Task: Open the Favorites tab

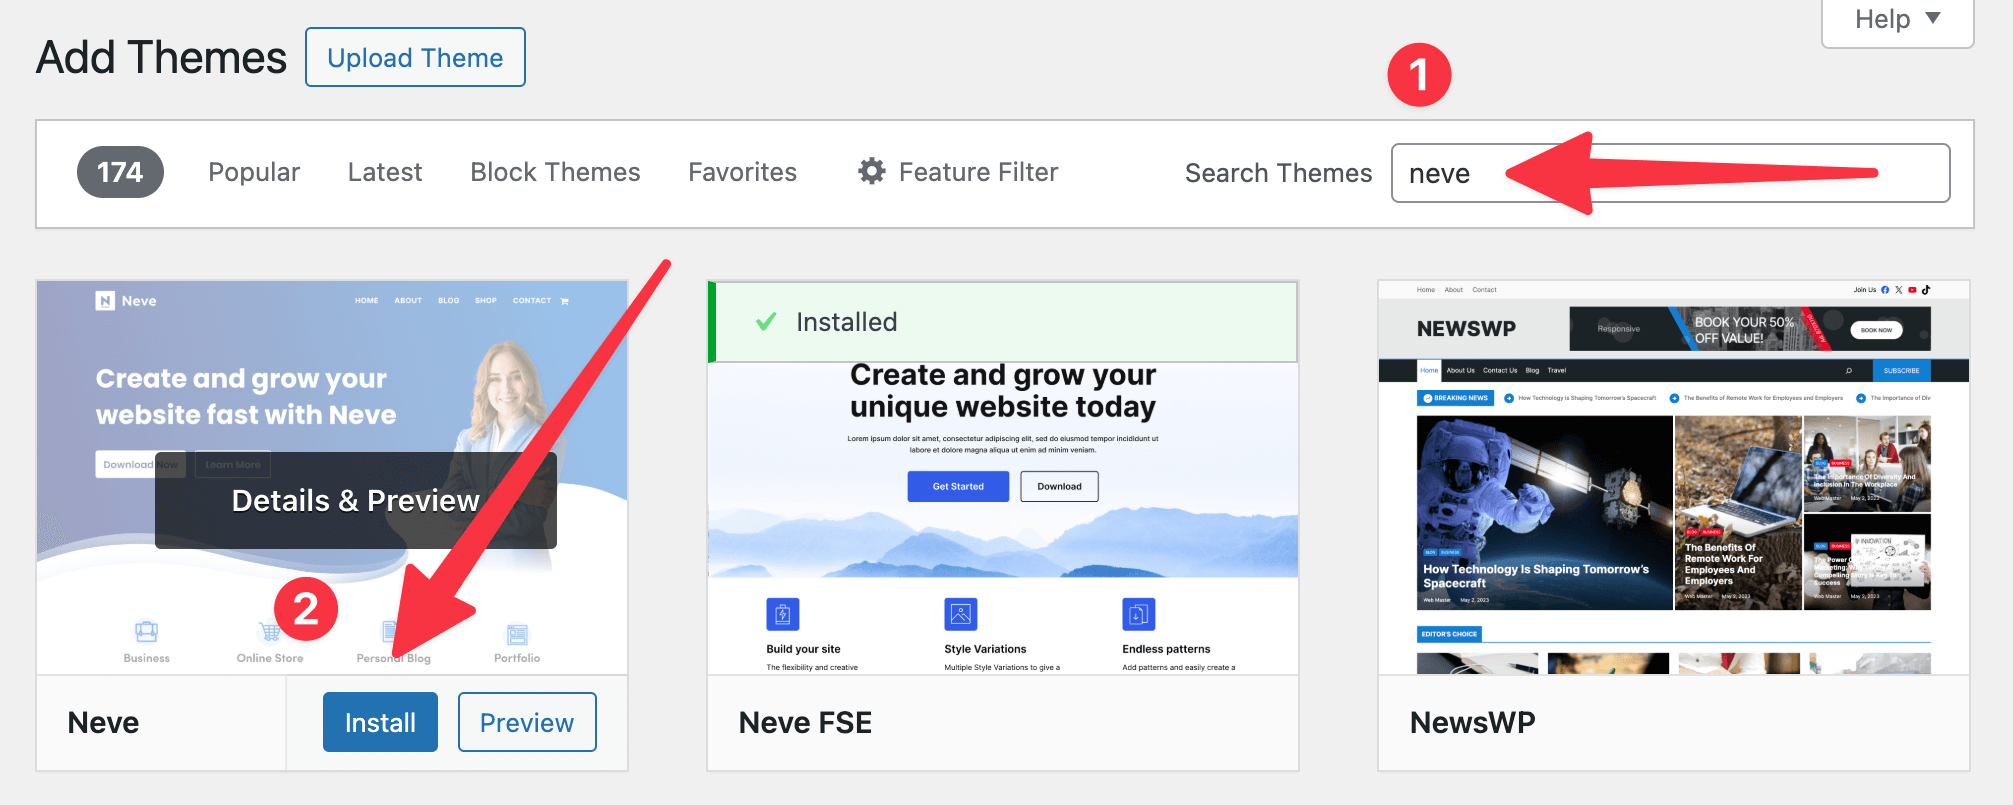Action: coord(742,172)
